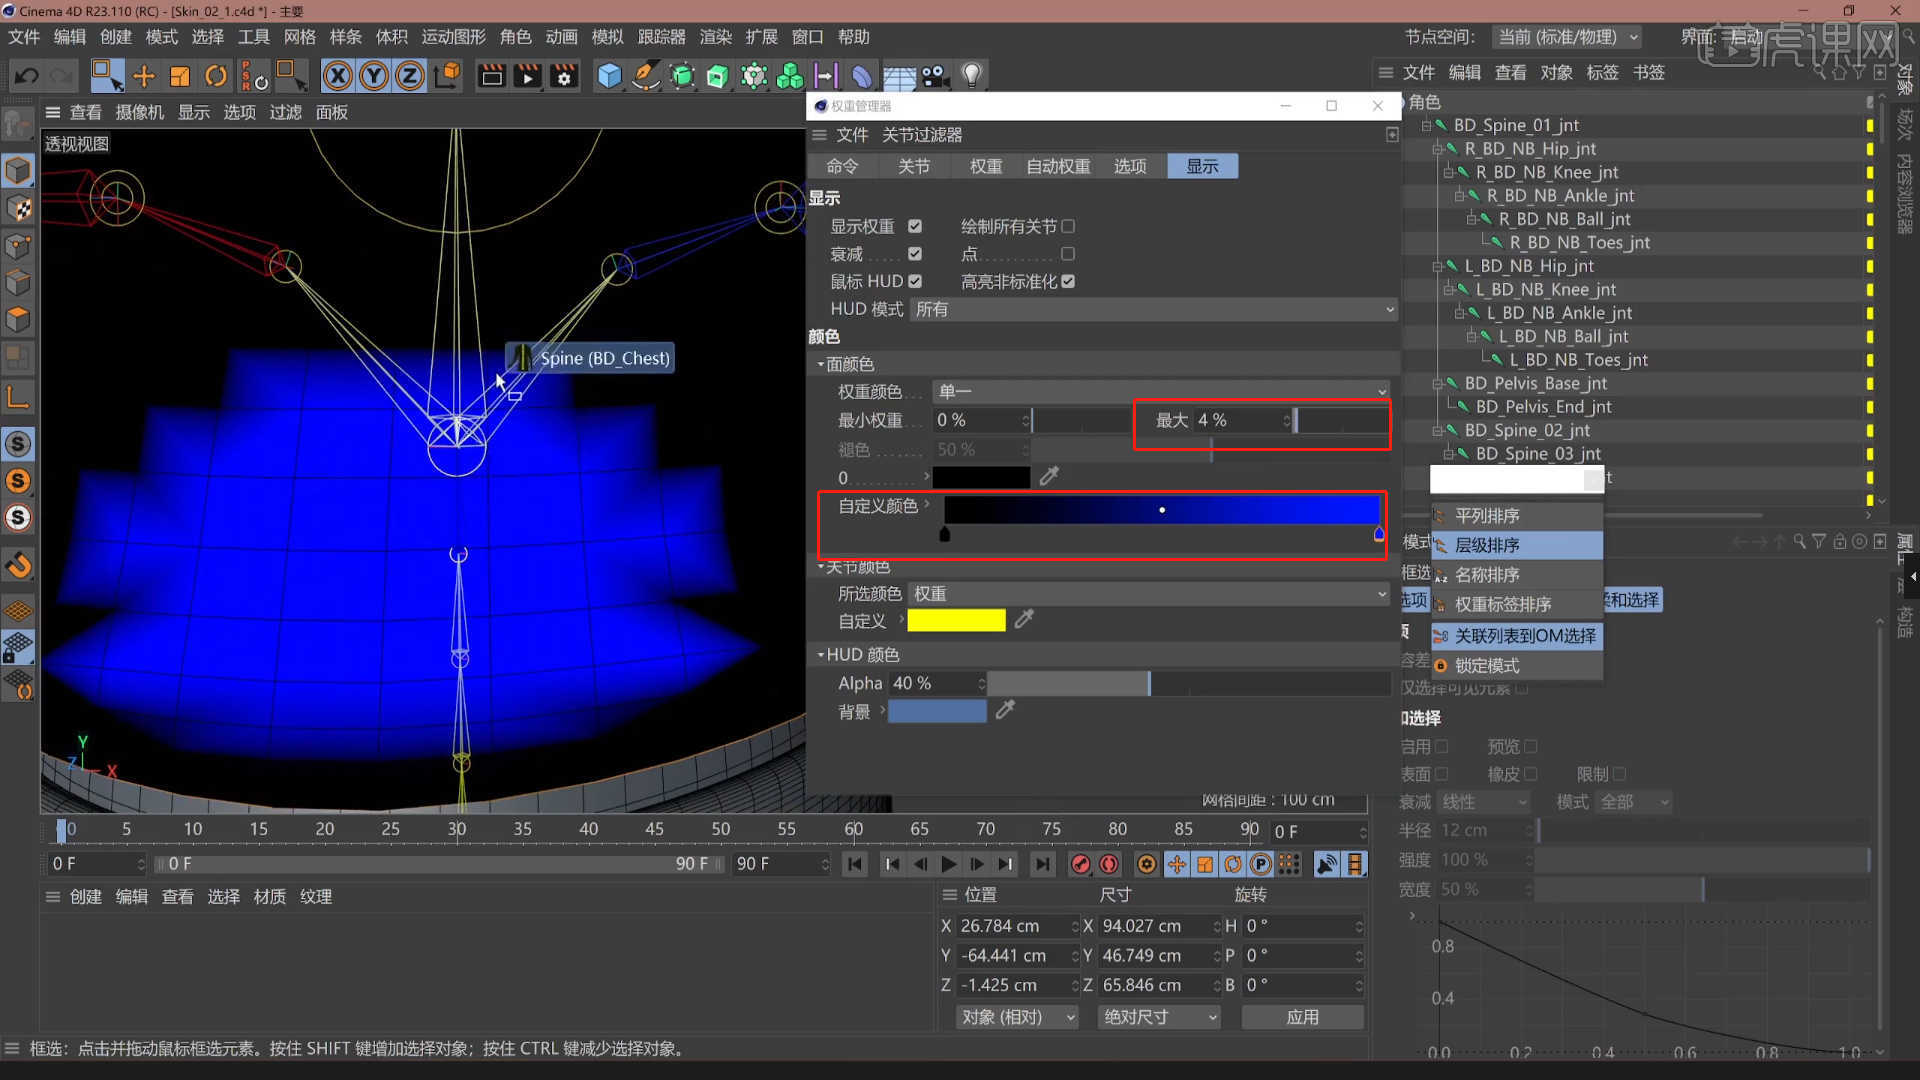The width and height of the screenshot is (1920, 1080).
Task: Click the live selection tool icon
Action: pyautogui.click(x=106, y=76)
